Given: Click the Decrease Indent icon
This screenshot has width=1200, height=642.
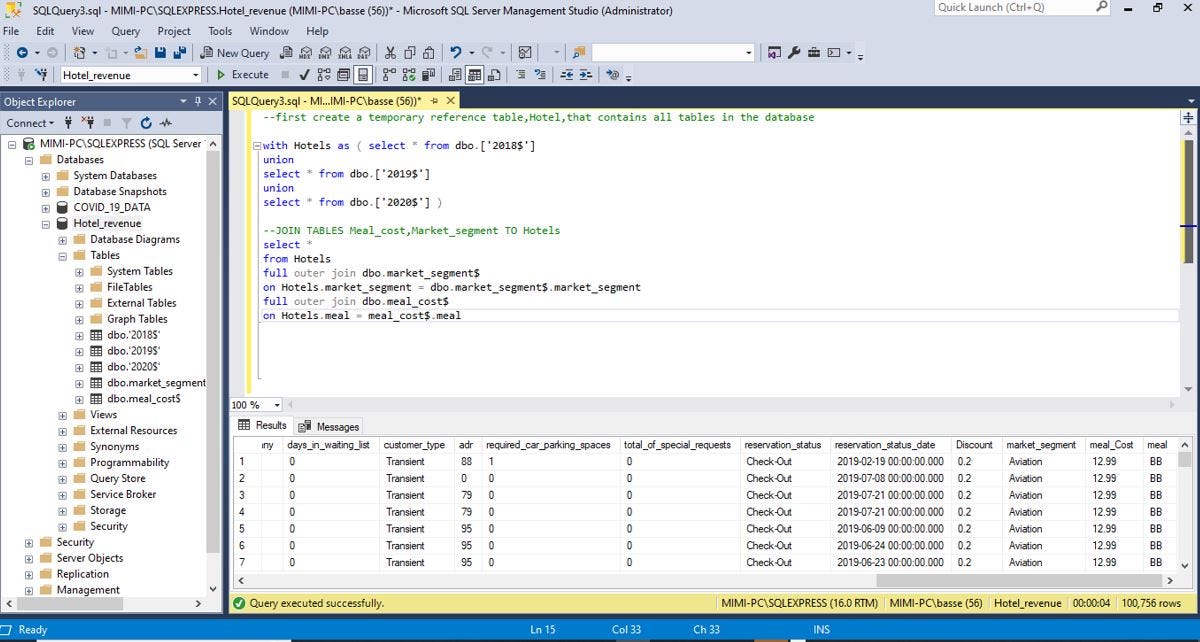Looking at the screenshot, I should point(566,74).
